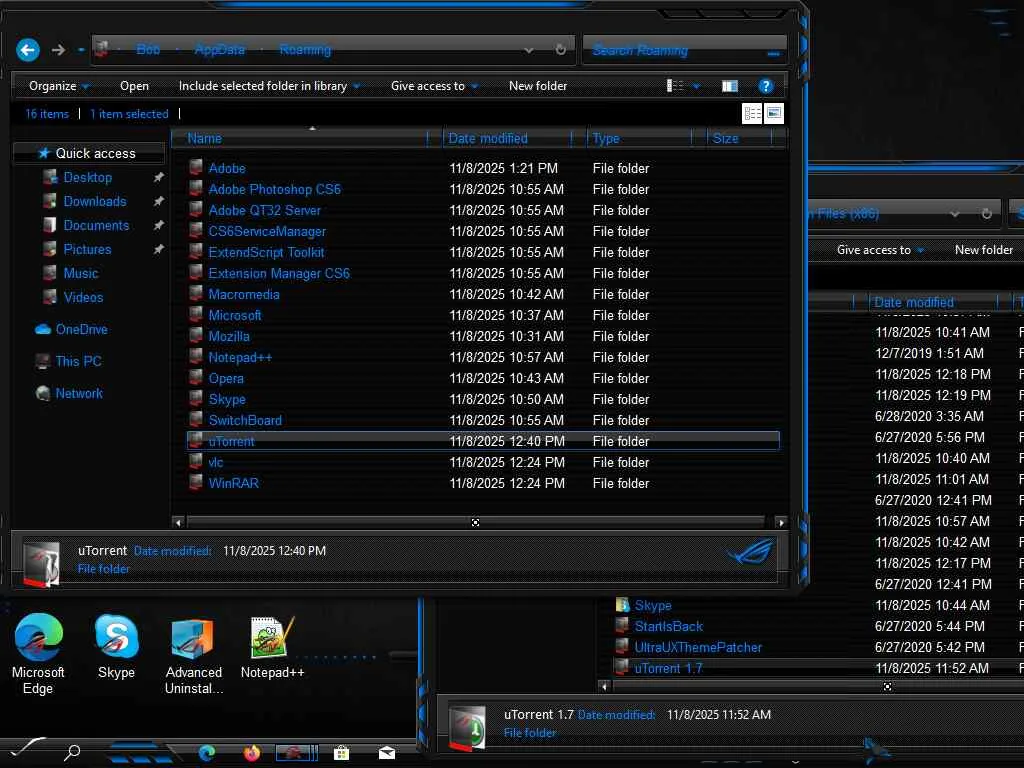Click the Extension Manager CS6 folder icon

196,272
